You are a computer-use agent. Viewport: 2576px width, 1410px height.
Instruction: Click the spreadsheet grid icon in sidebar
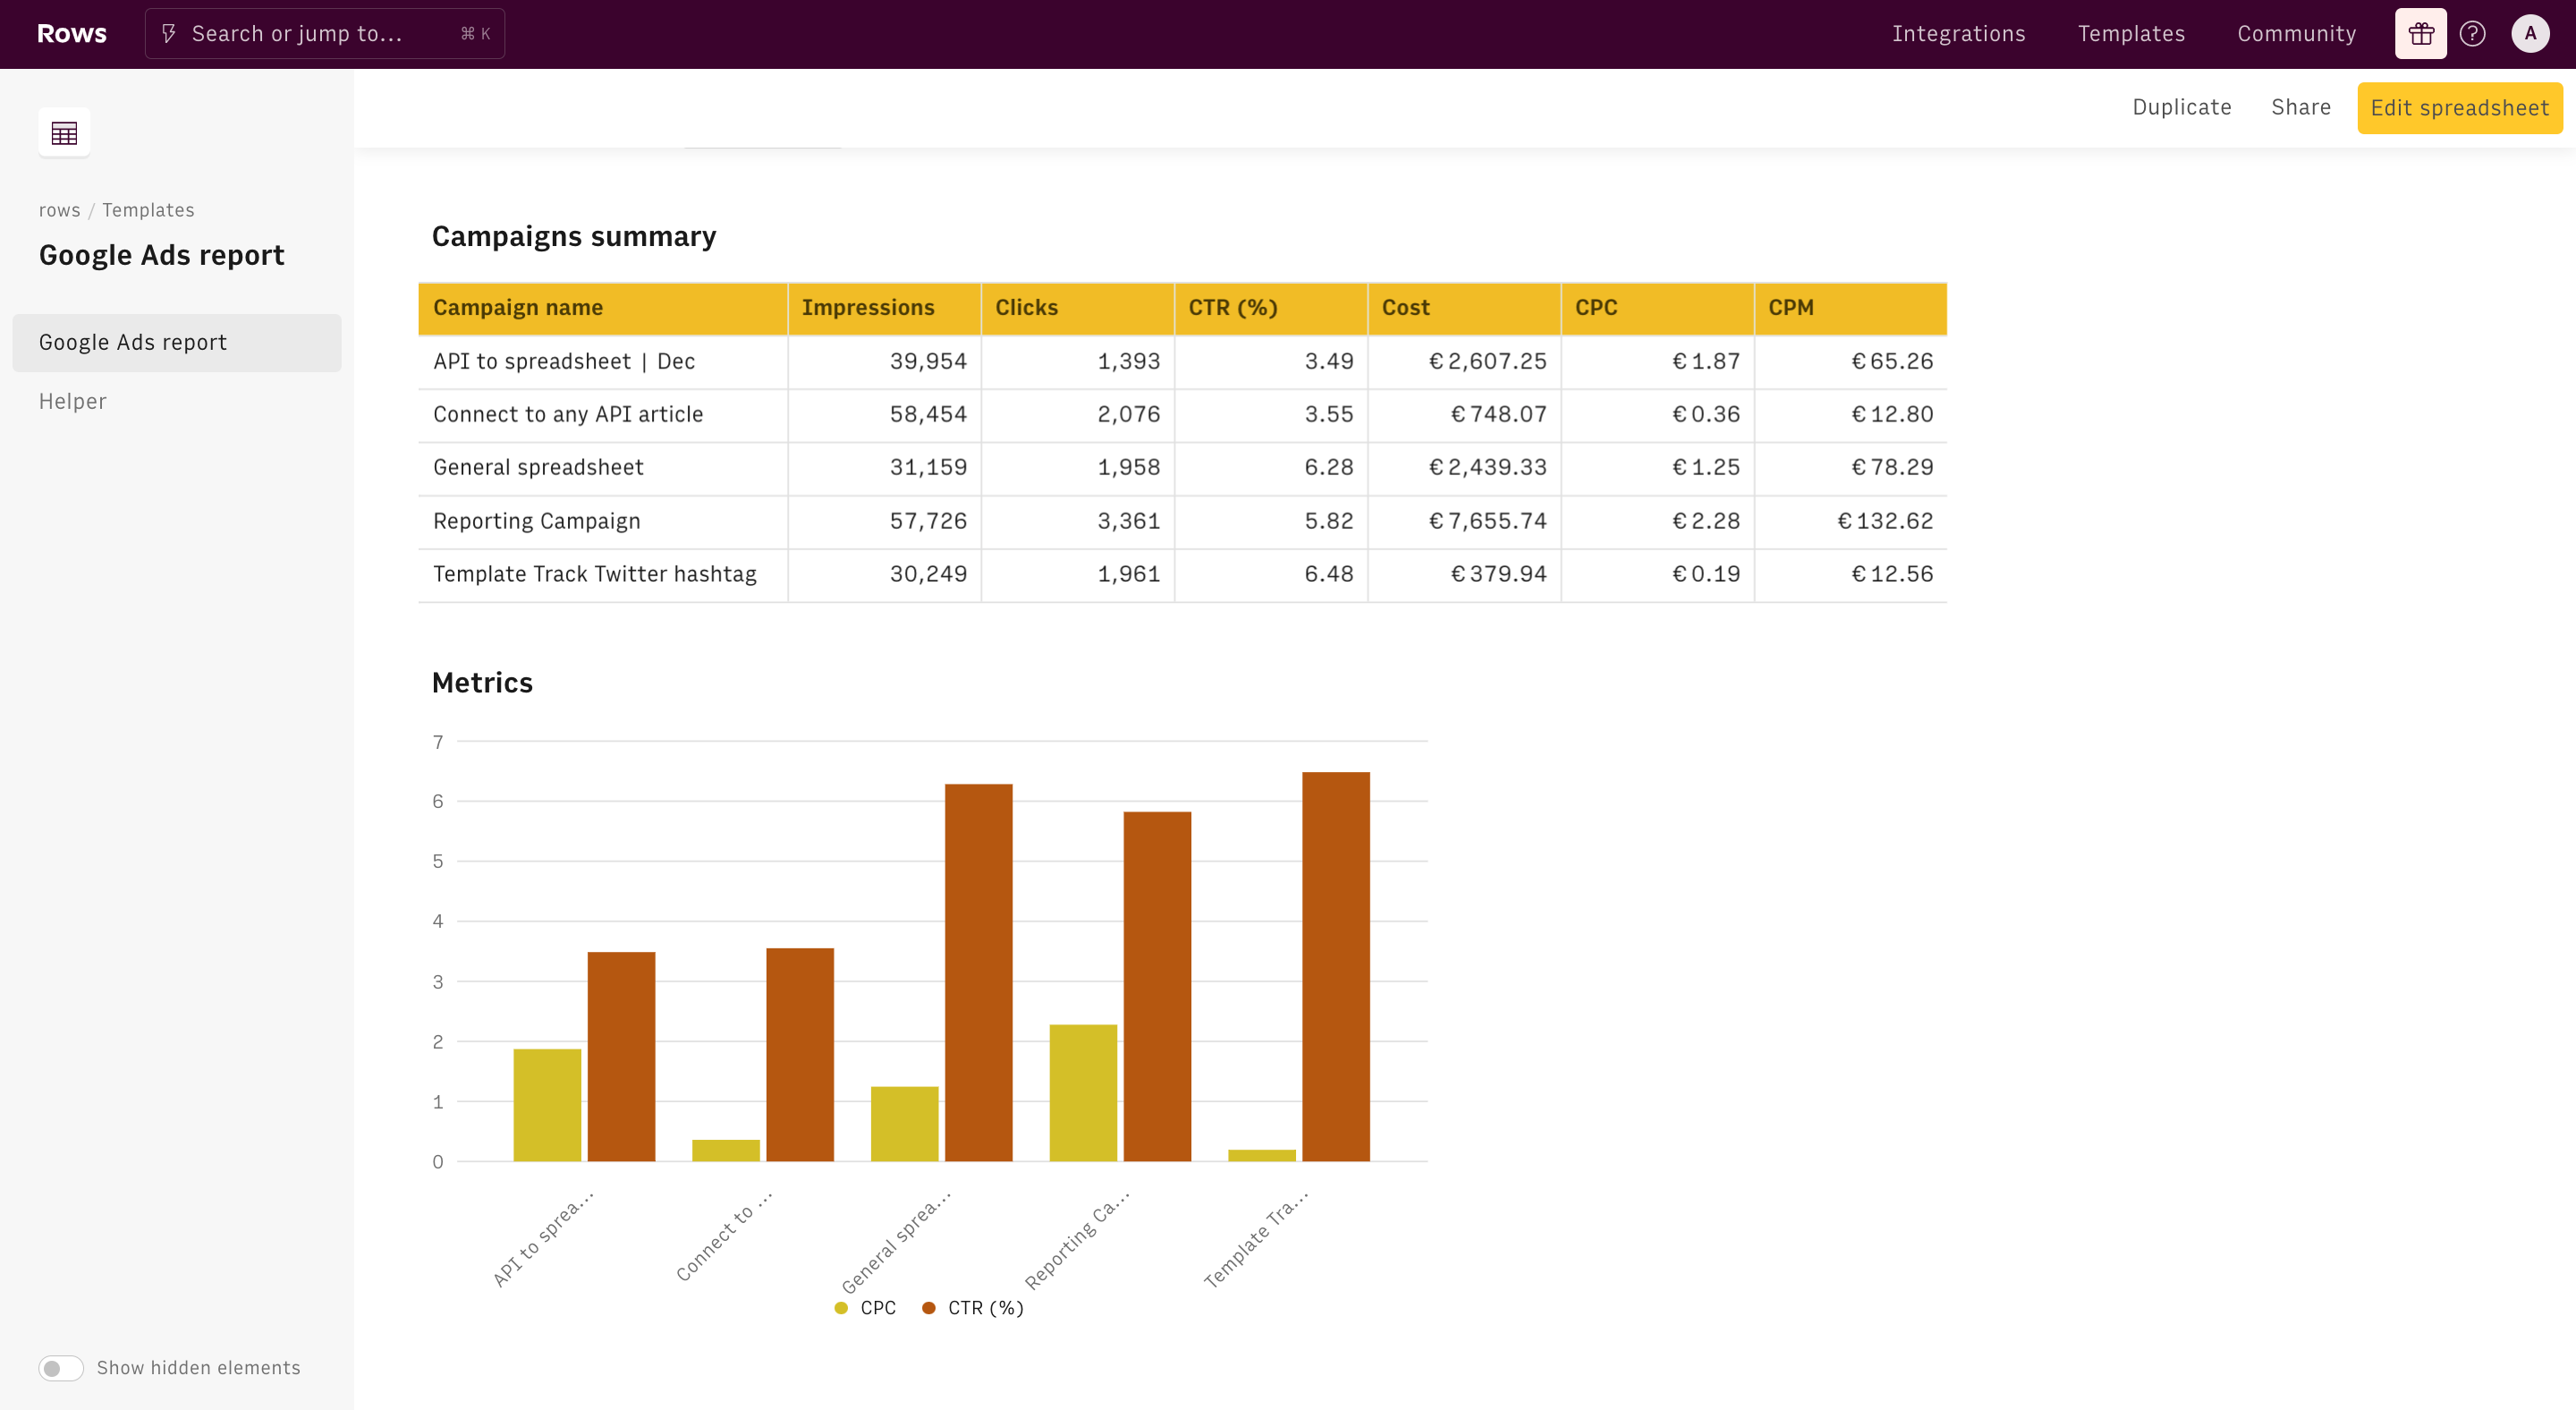pyautogui.click(x=64, y=132)
